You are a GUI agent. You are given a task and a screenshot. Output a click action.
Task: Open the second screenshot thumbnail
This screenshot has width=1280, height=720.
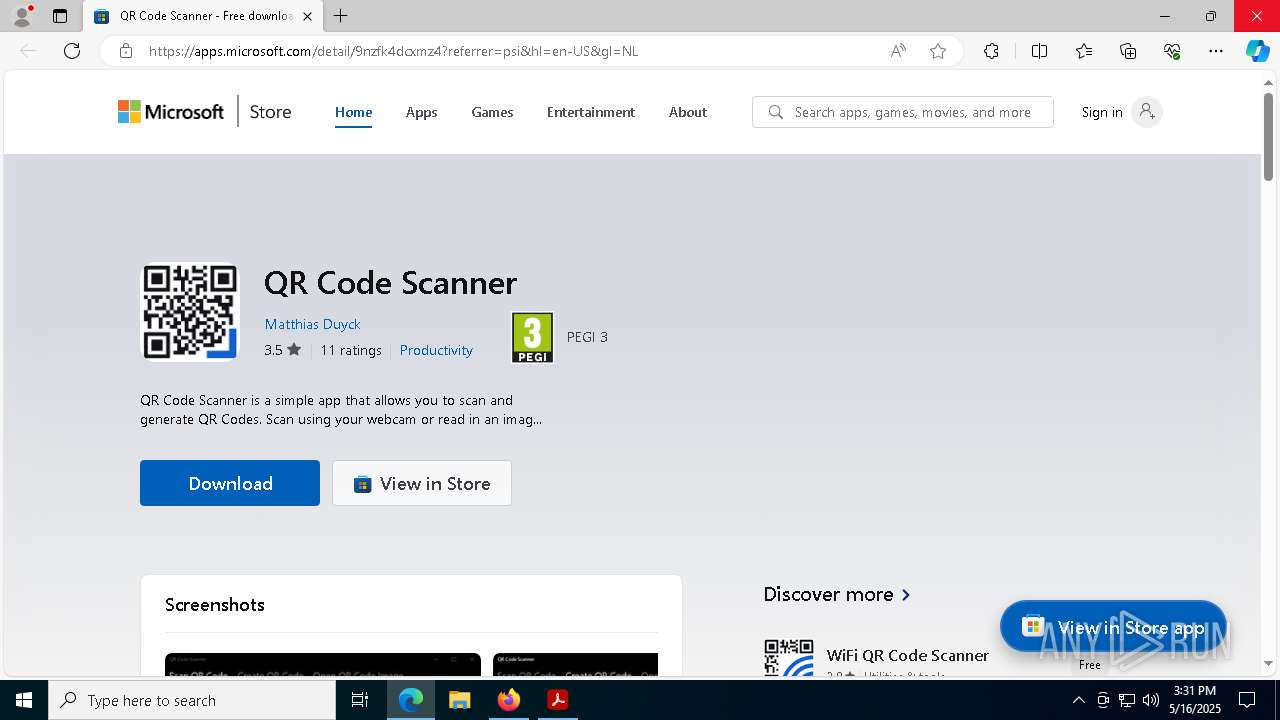coord(576,664)
